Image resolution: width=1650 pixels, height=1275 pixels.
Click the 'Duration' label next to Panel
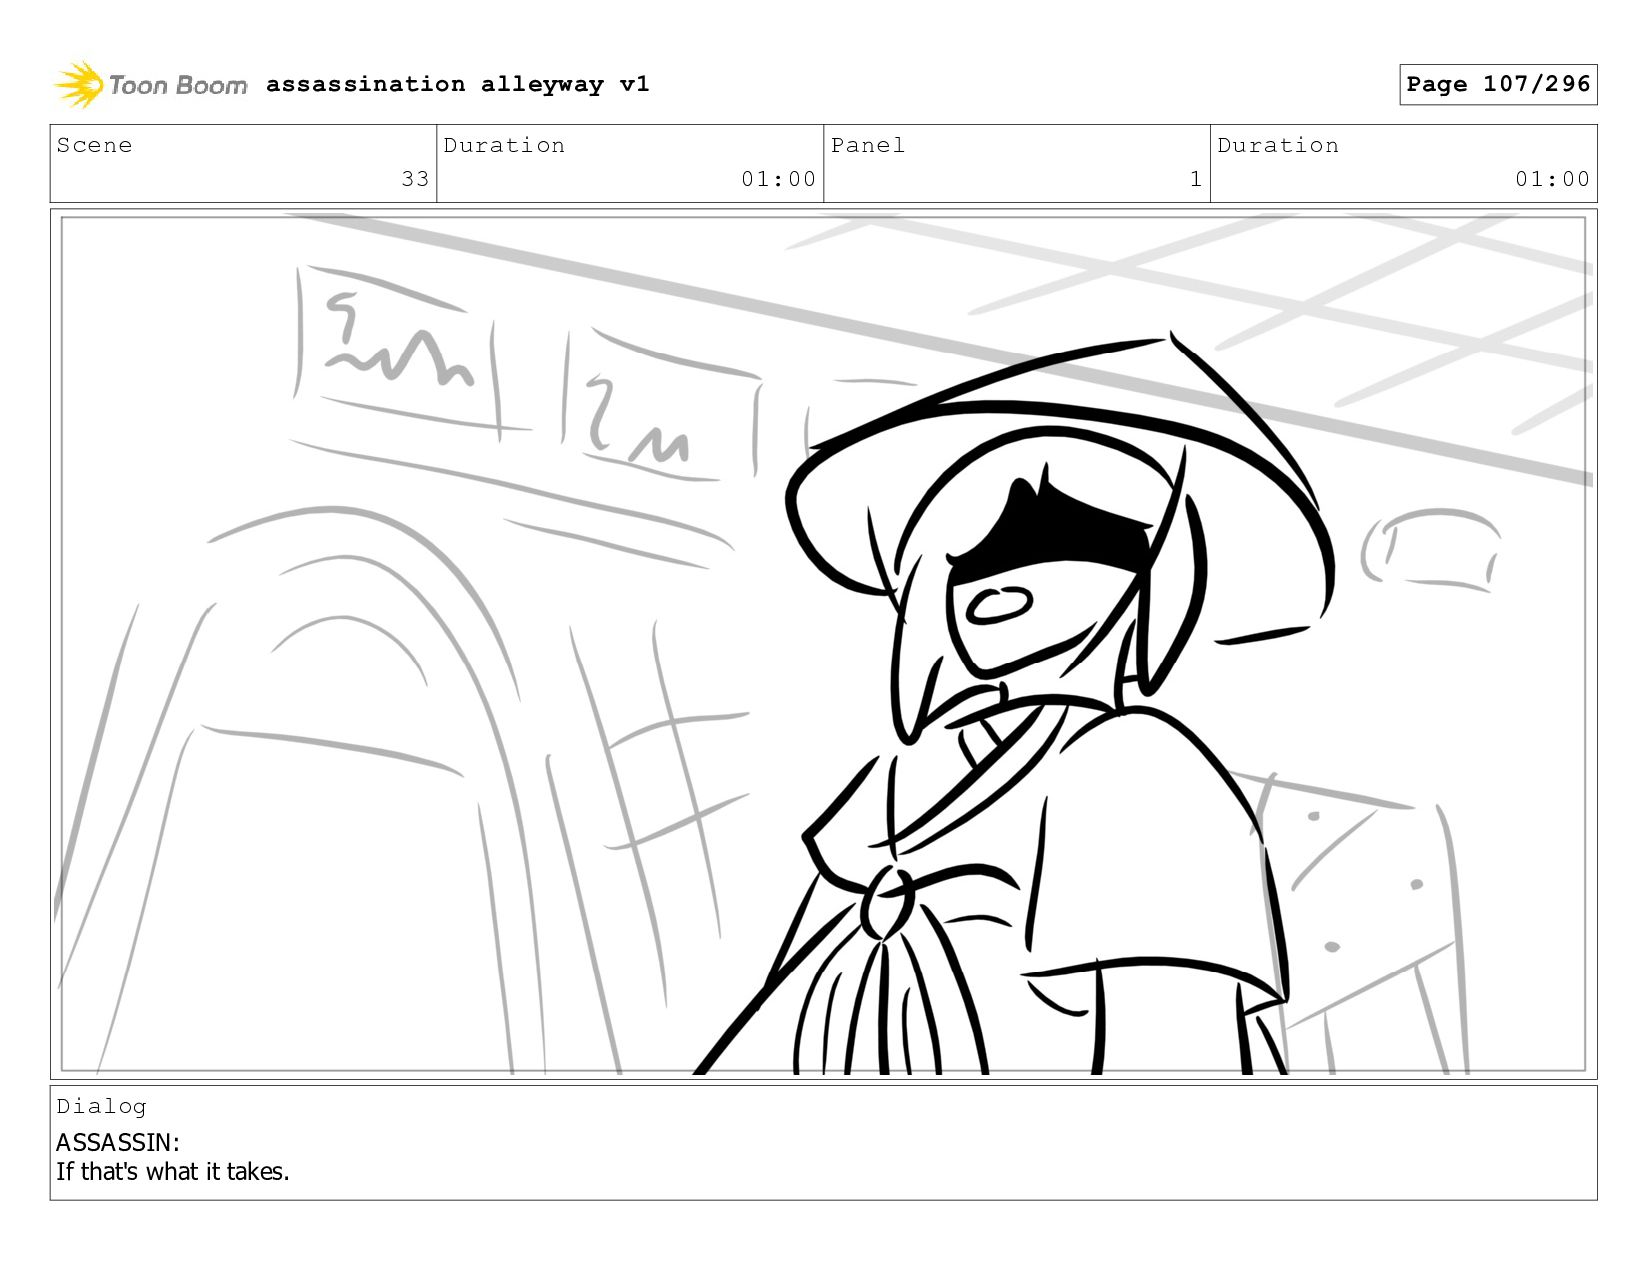tap(1278, 145)
